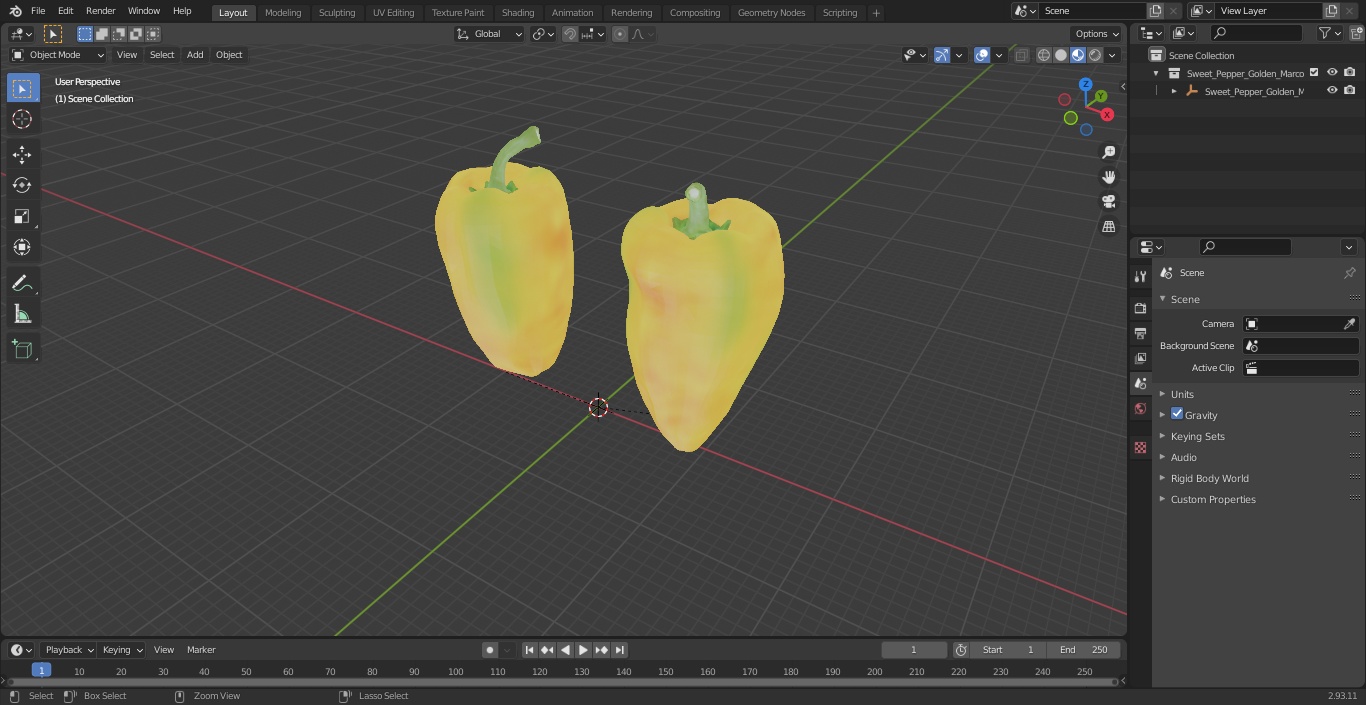Click the Blender logo menu
This screenshot has height=705, width=1366.
coord(15,11)
